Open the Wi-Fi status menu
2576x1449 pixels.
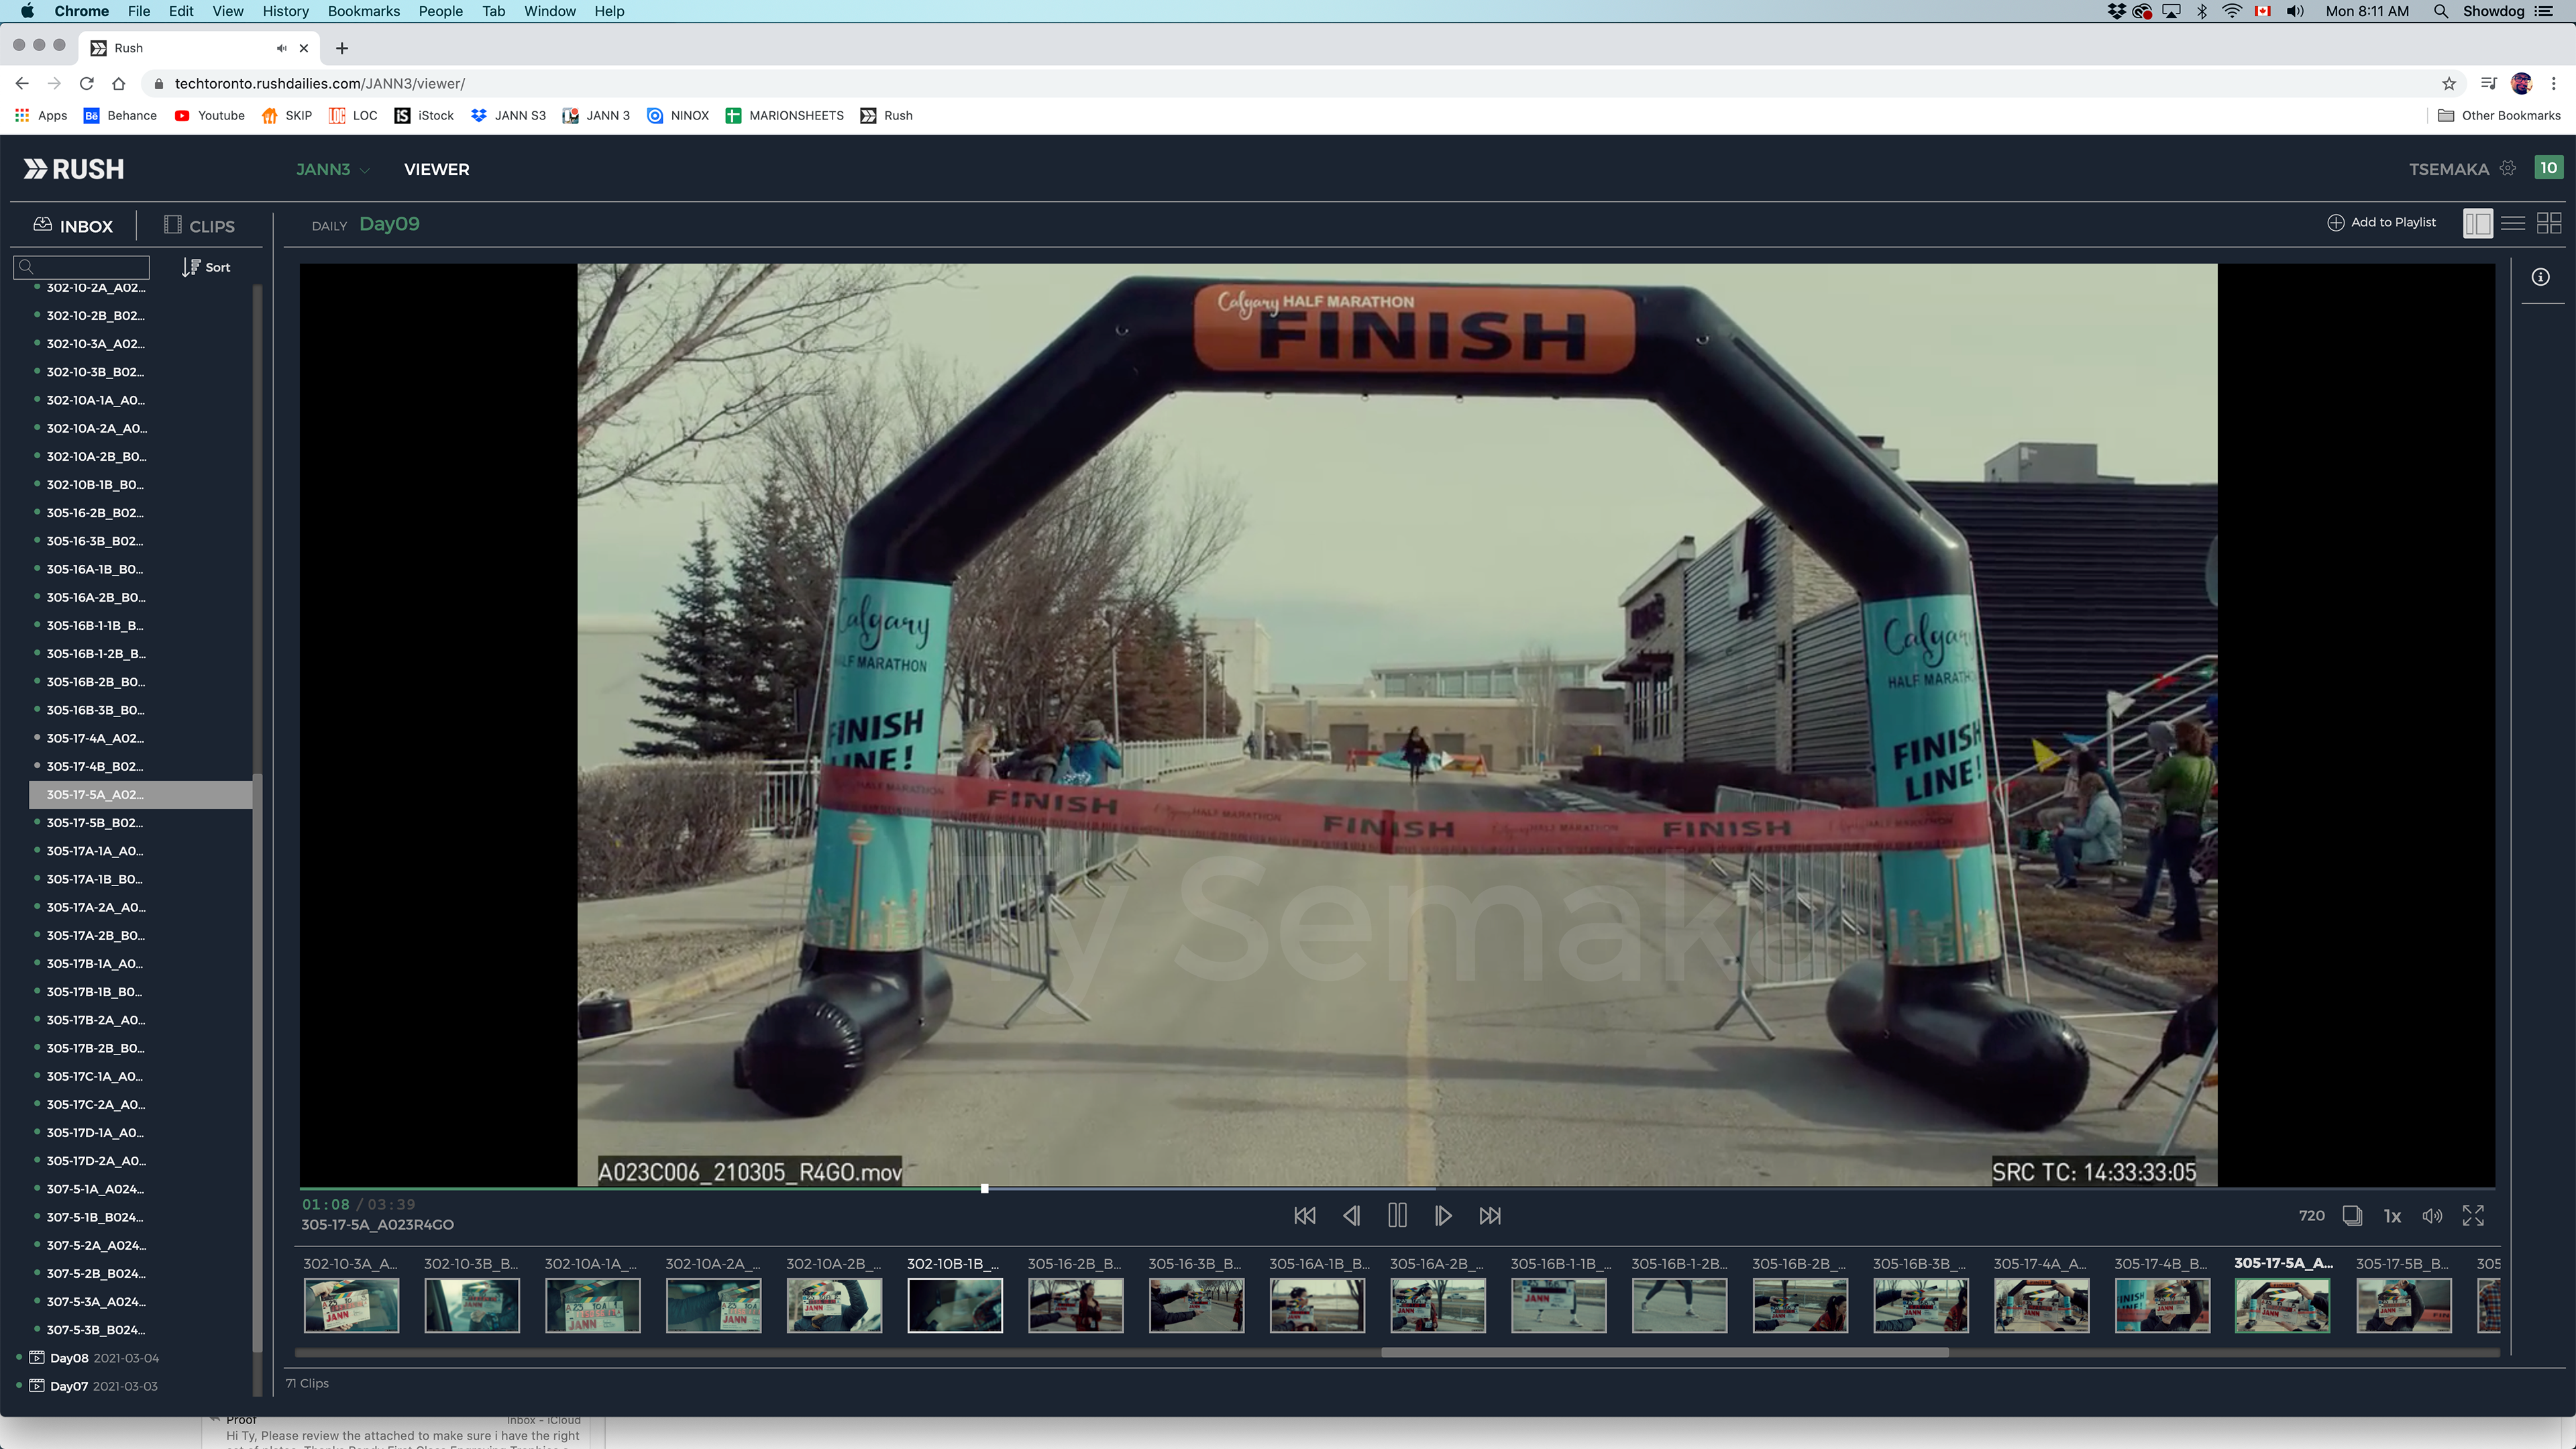click(x=2231, y=11)
